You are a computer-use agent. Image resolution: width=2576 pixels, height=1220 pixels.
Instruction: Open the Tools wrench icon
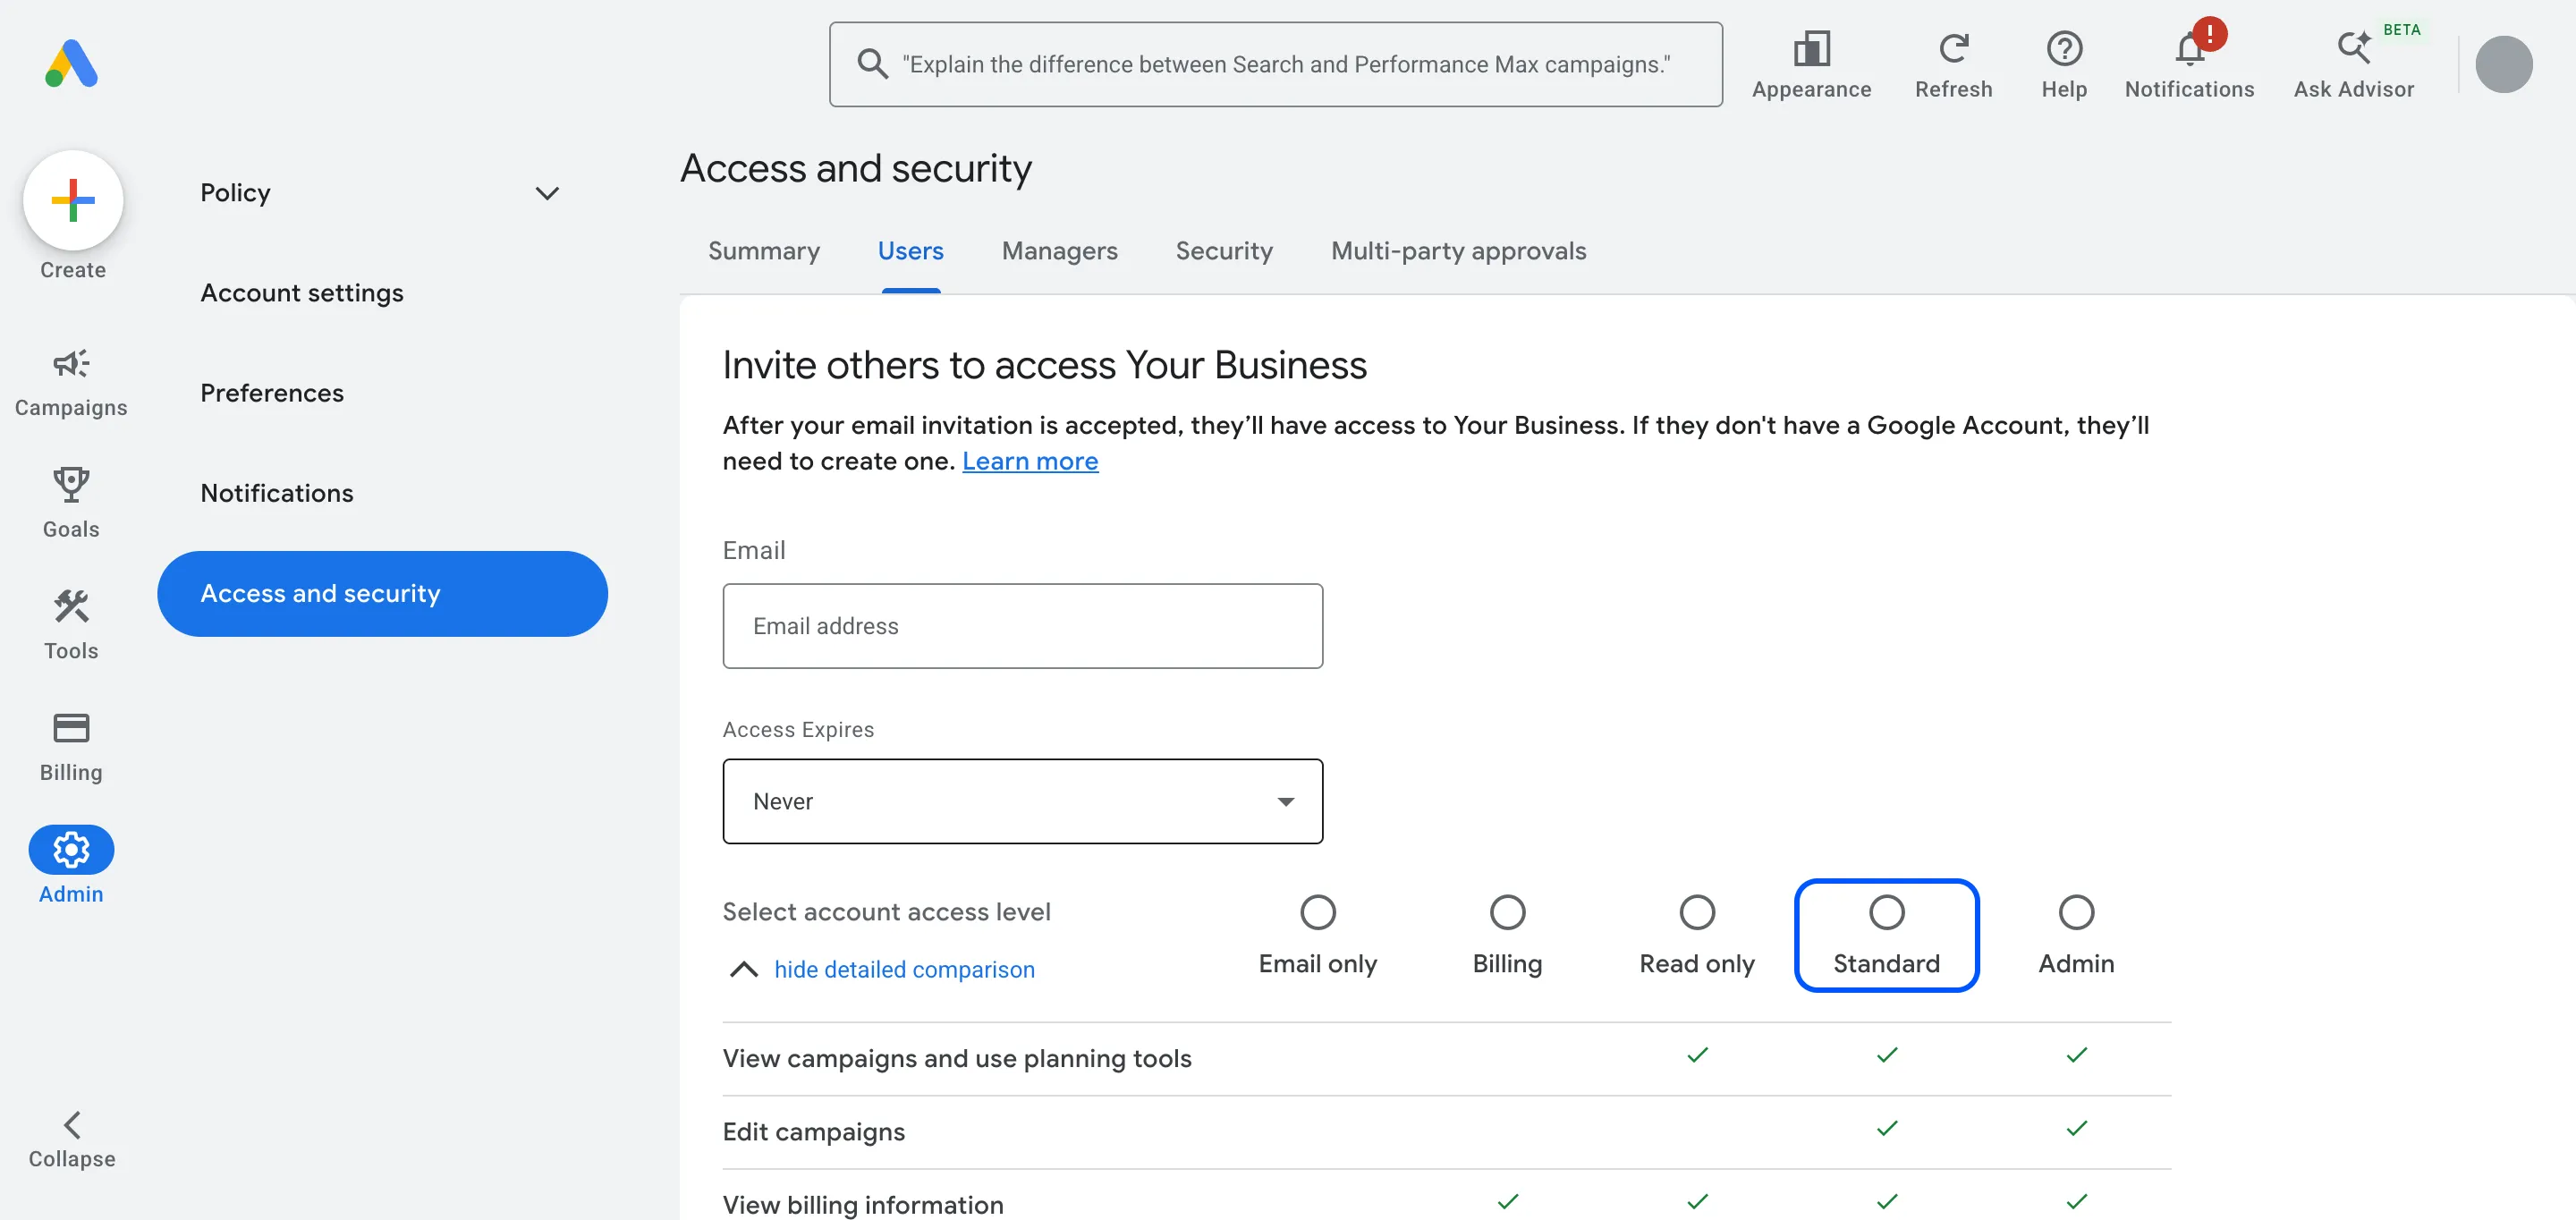click(x=71, y=606)
